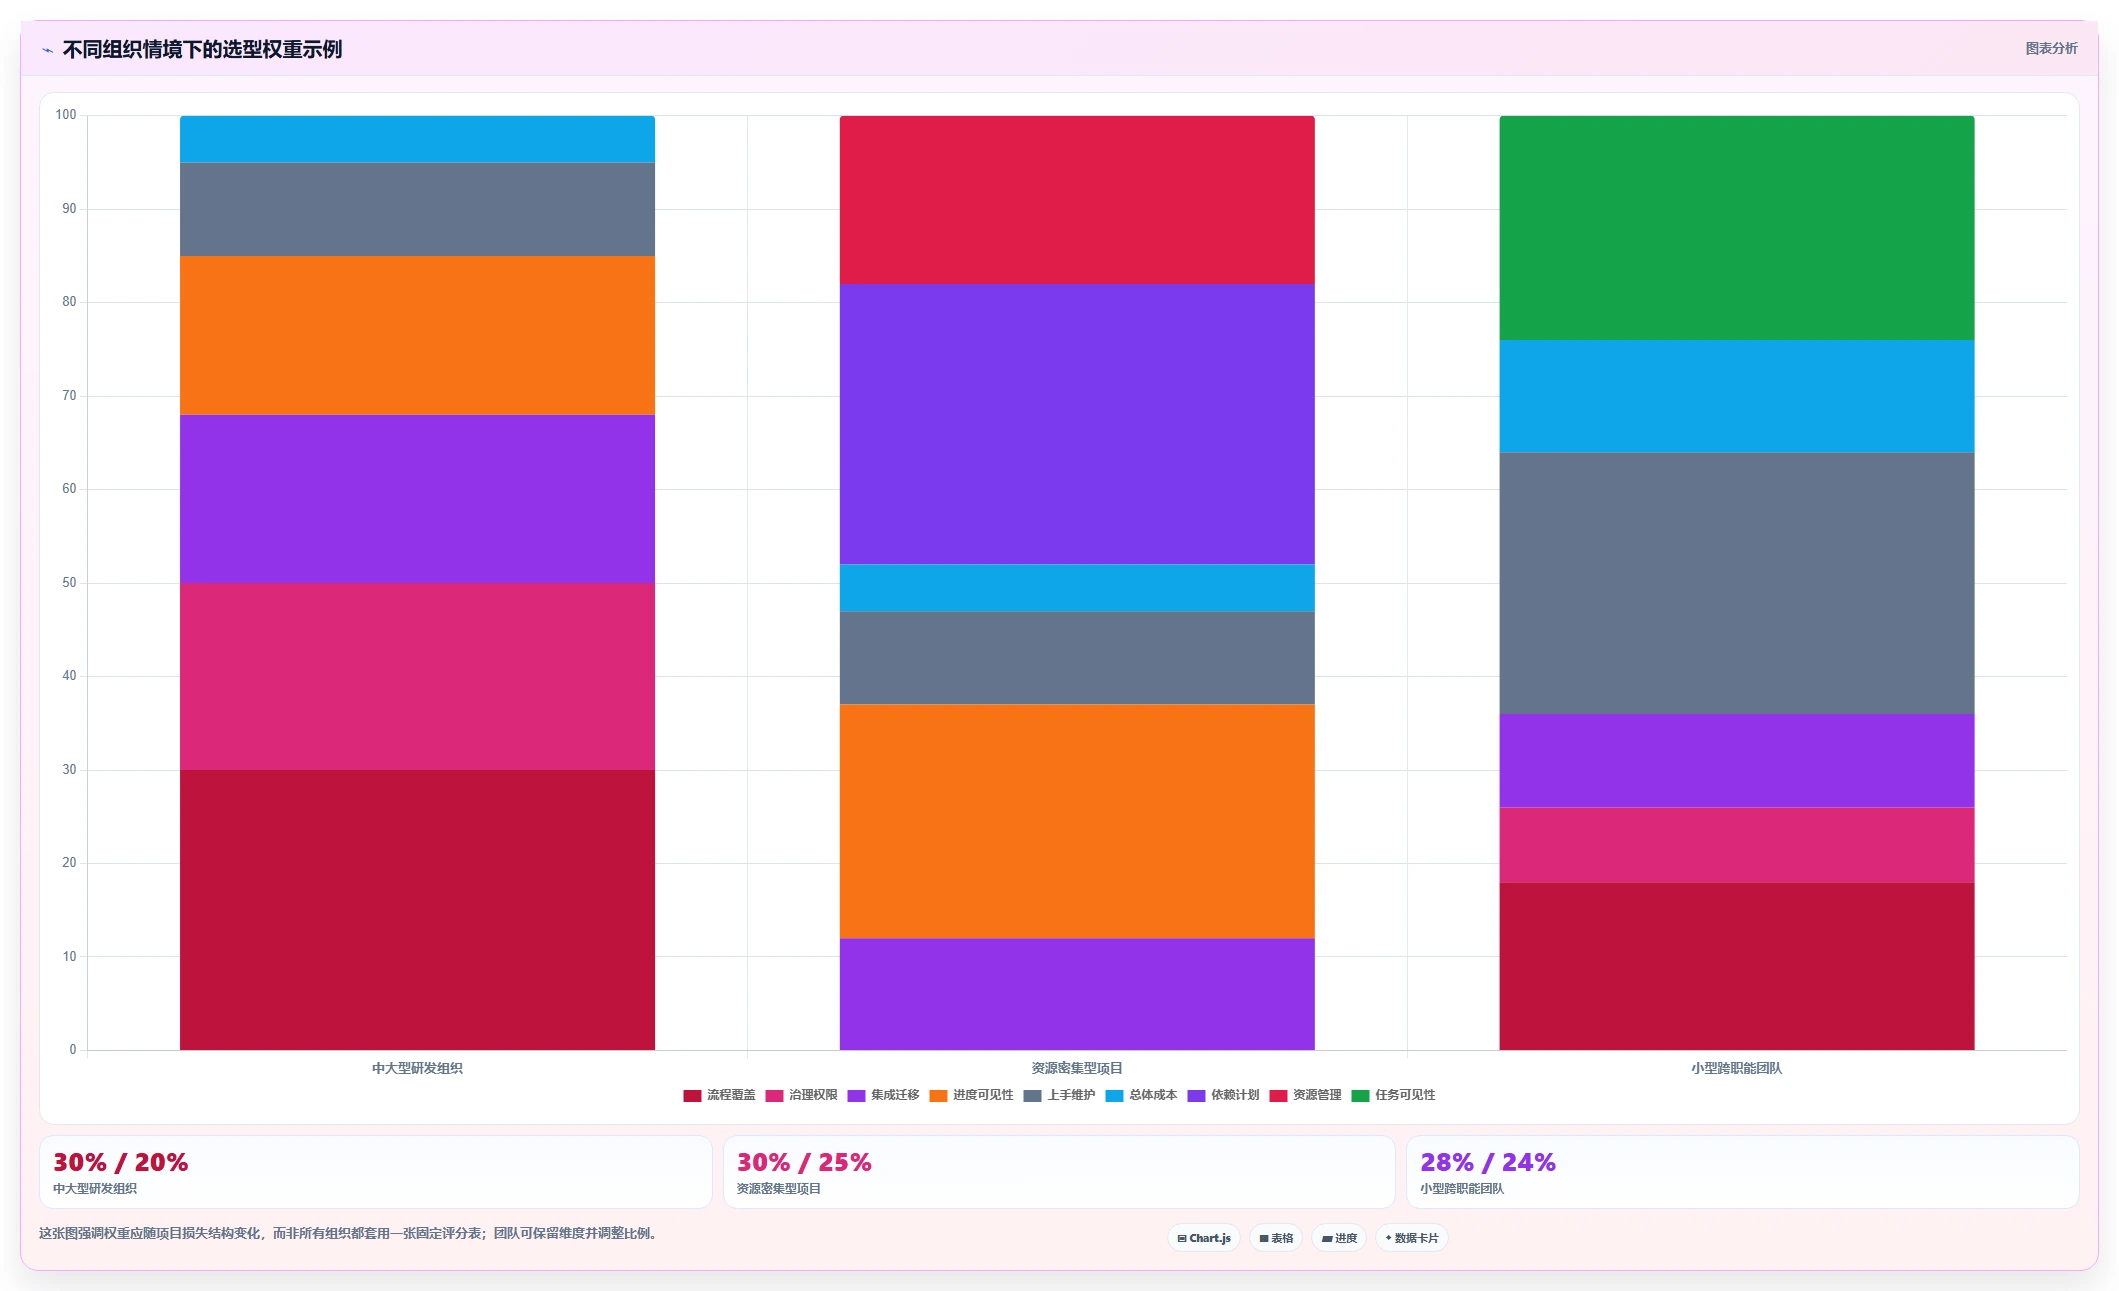Screen dimensions: 2119x1291
Task: Click the y-axis value 50
Action: click(x=69, y=583)
